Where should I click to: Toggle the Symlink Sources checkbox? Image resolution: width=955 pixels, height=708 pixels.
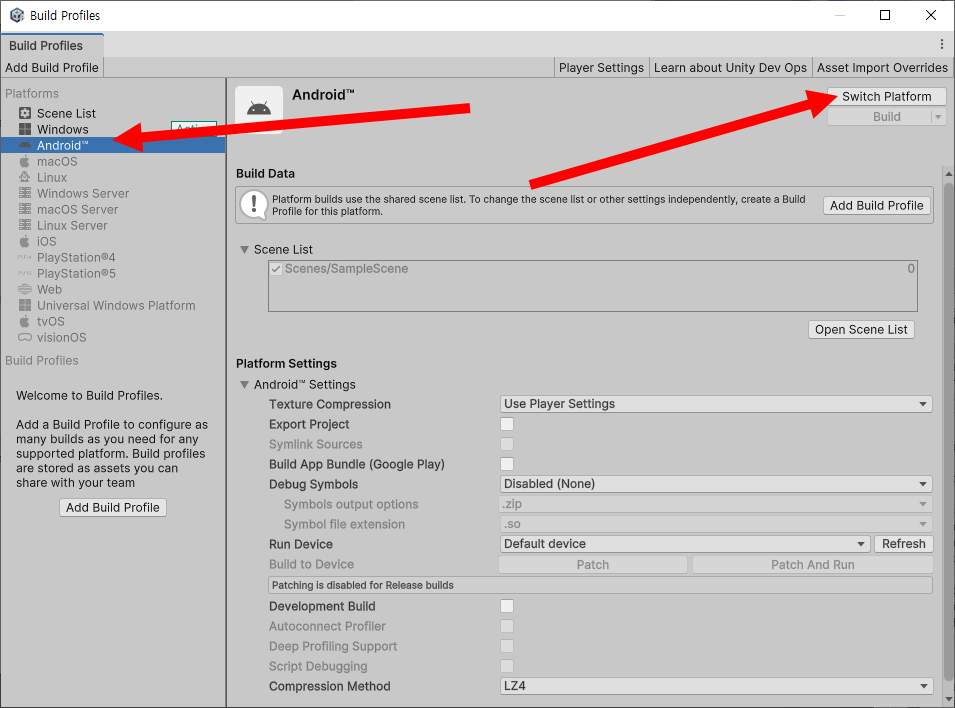tap(507, 444)
